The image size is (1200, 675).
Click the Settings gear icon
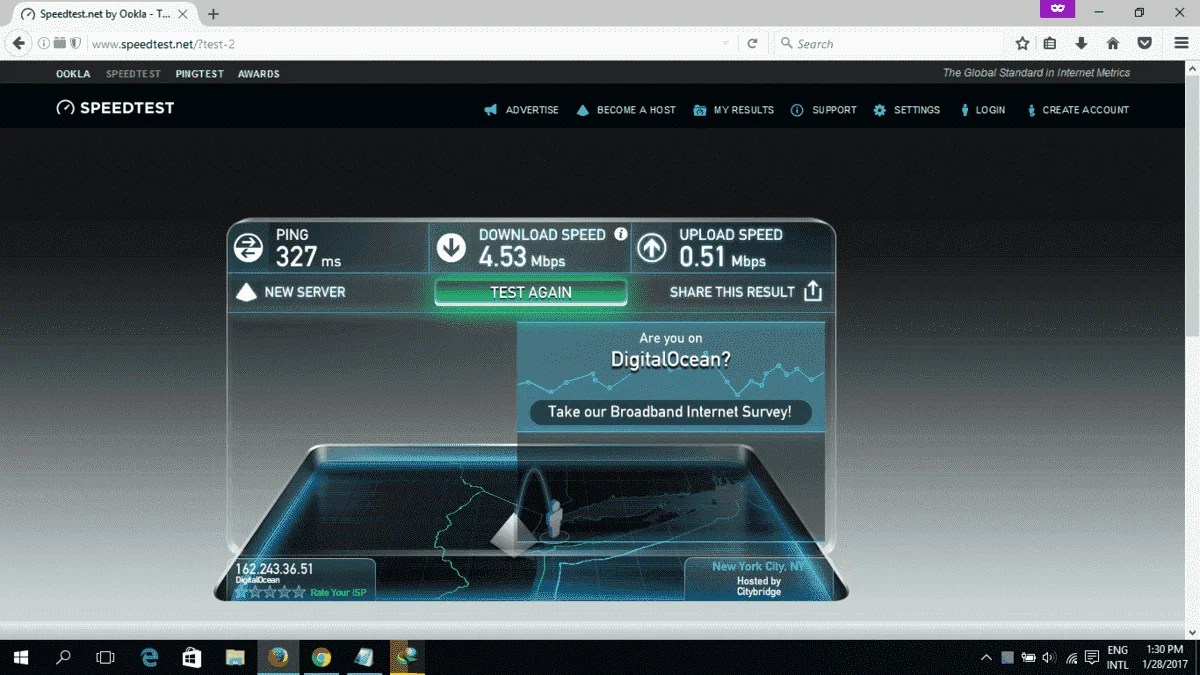(879, 110)
